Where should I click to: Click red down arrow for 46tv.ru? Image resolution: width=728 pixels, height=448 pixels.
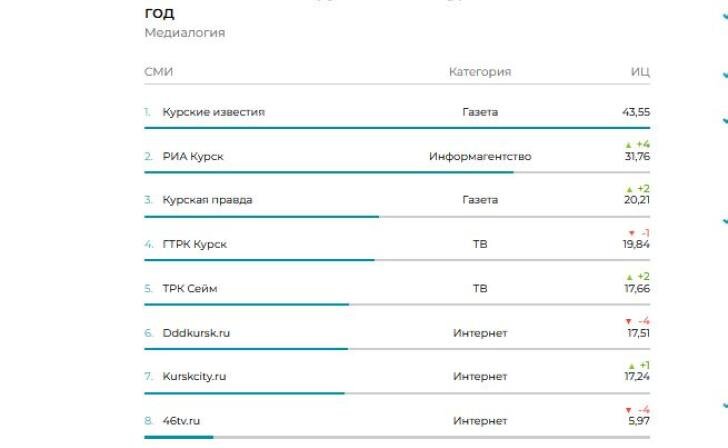629,410
